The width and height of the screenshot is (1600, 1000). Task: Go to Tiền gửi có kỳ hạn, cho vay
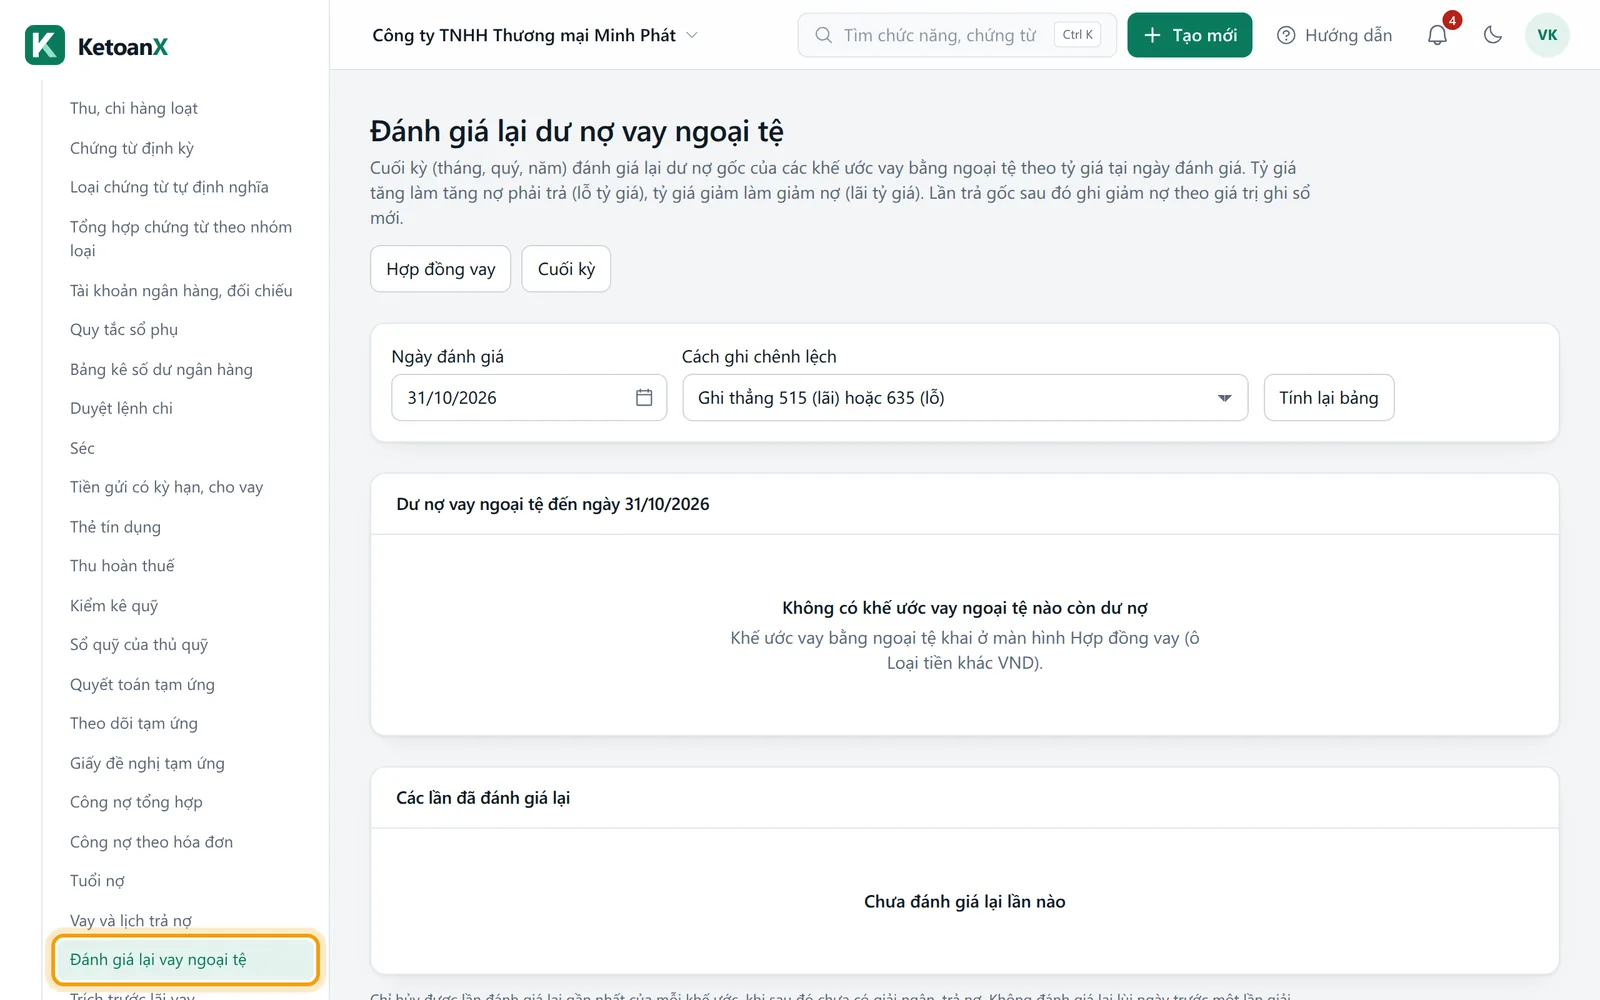pyautogui.click(x=166, y=487)
